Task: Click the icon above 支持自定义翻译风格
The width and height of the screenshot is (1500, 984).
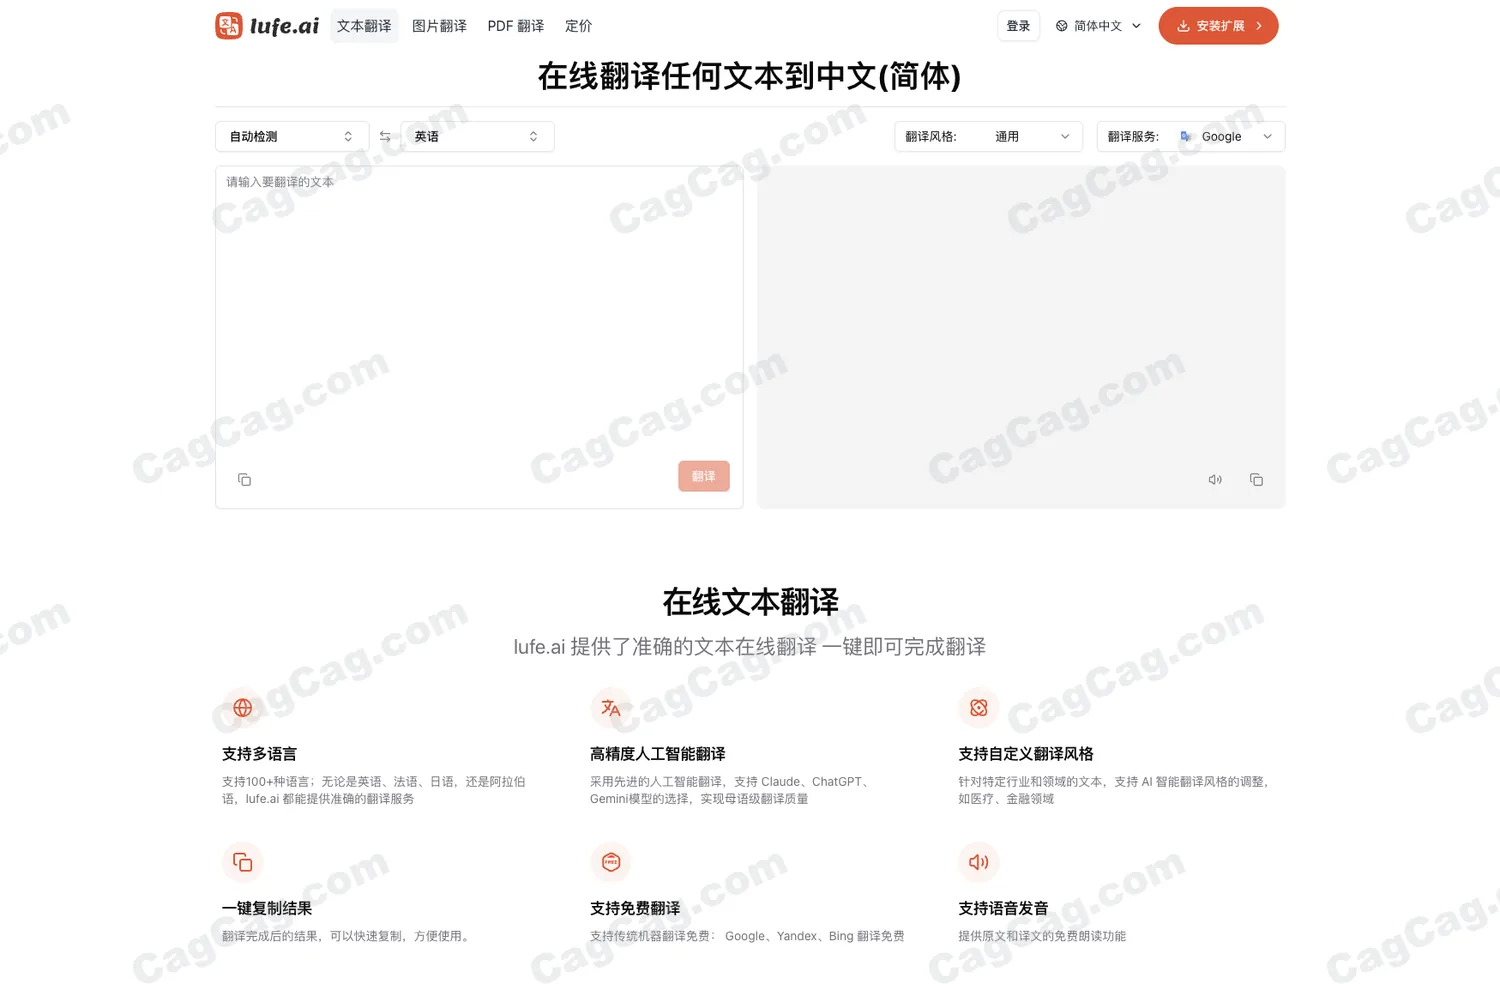Action: (978, 708)
